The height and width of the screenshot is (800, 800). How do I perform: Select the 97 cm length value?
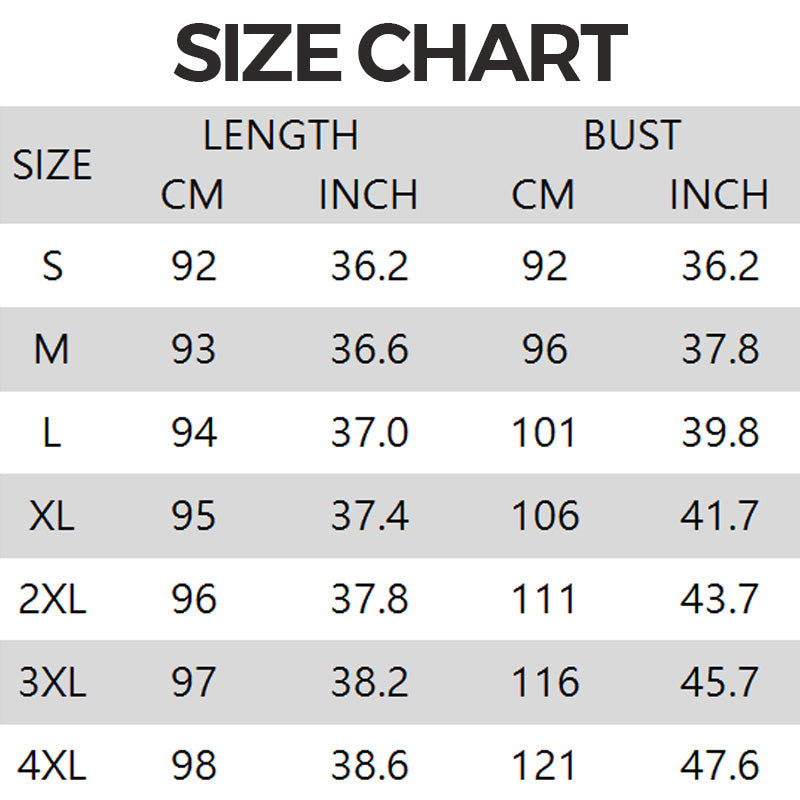[193, 682]
